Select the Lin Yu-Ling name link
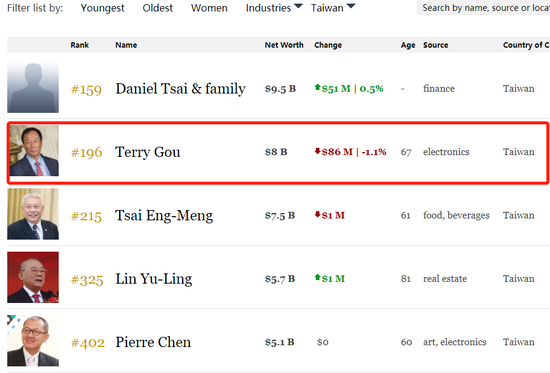550x373 pixels. pyautogui.click(x=154, y=279)
